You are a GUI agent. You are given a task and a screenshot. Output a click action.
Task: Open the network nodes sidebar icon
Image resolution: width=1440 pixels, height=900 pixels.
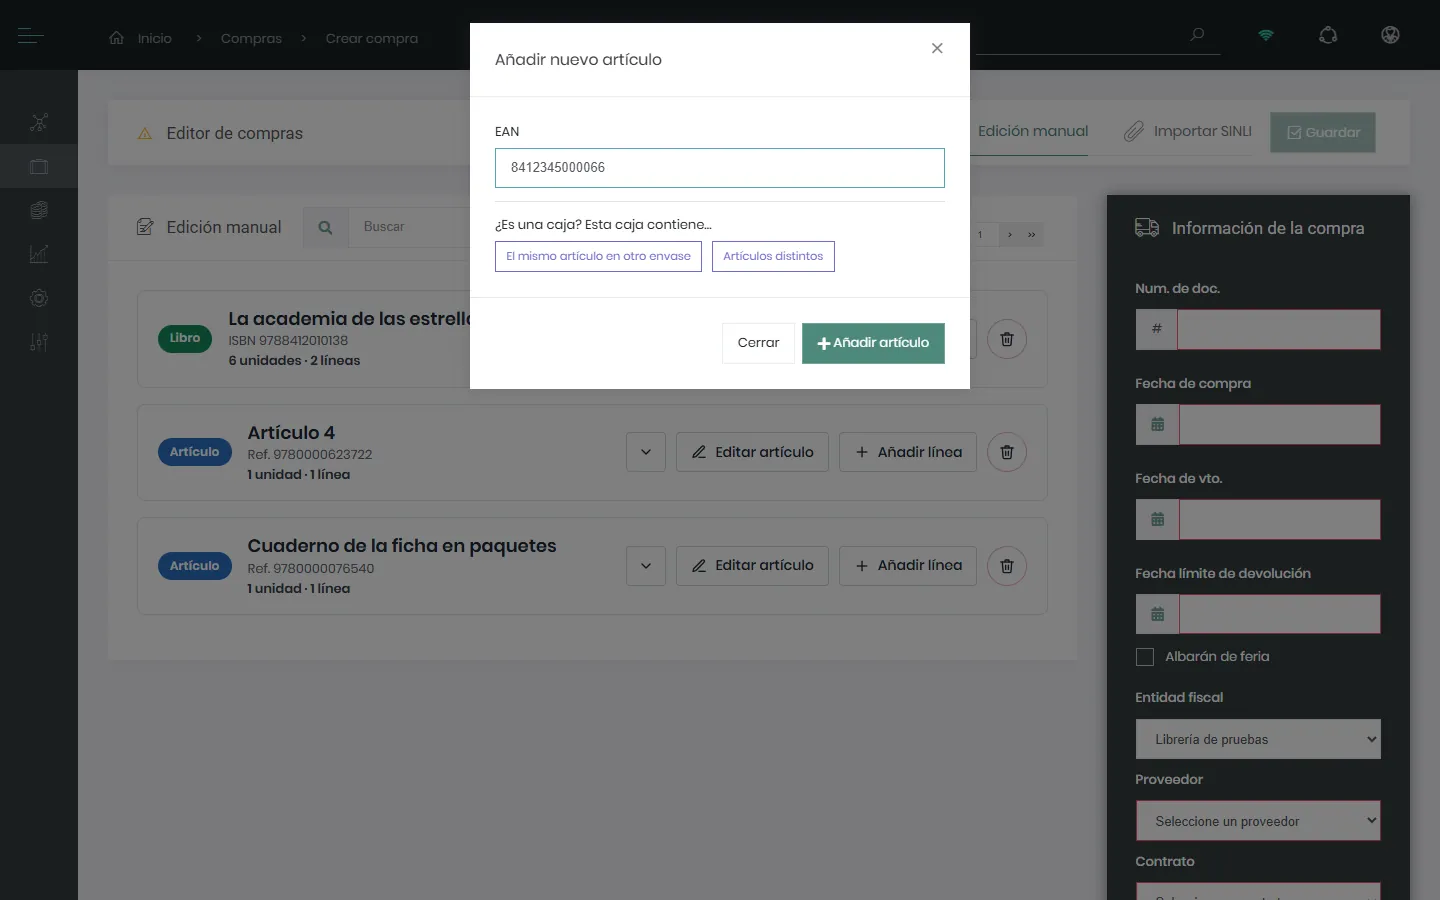(x=39, y=122)
